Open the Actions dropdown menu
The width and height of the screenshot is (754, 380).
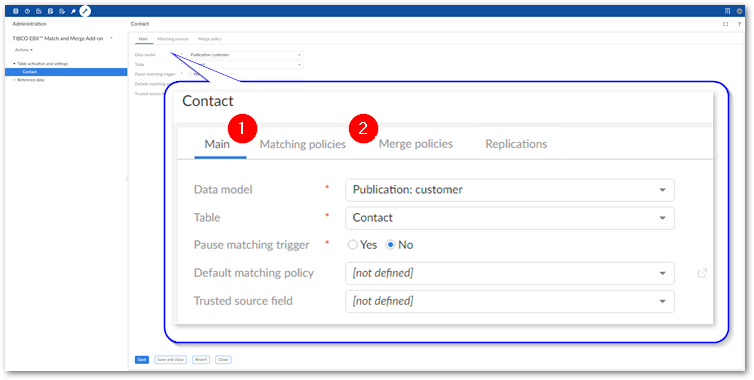tap(24, 50)
